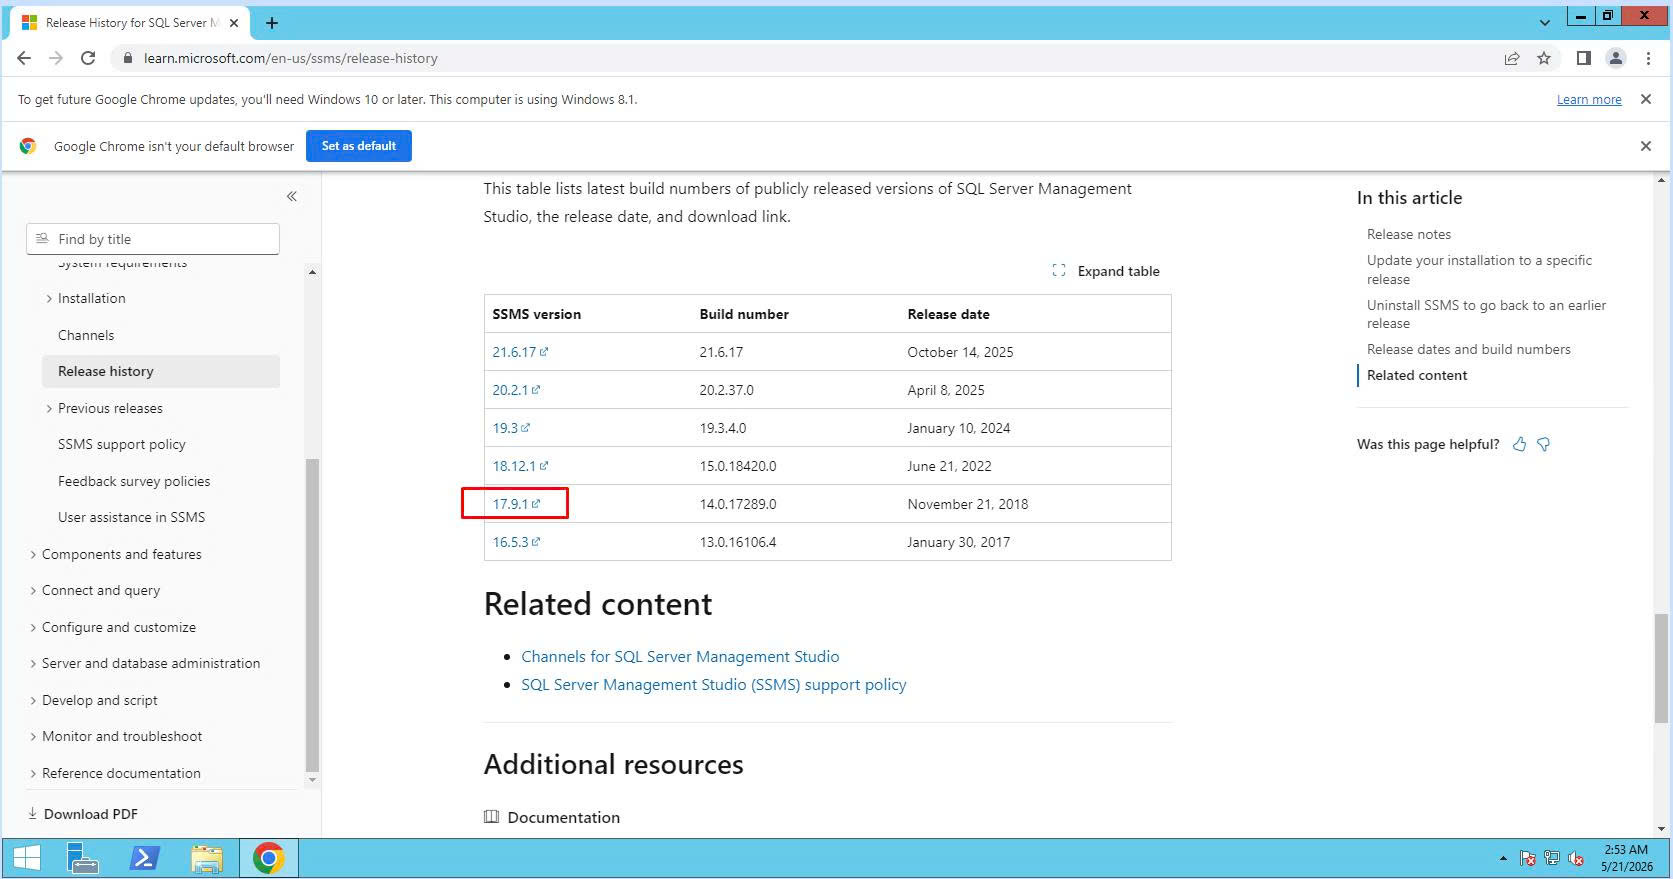Screen dimensions: 1673x879
Task: Click Download PDF at sidebar bottom
Action: point(83,814)
